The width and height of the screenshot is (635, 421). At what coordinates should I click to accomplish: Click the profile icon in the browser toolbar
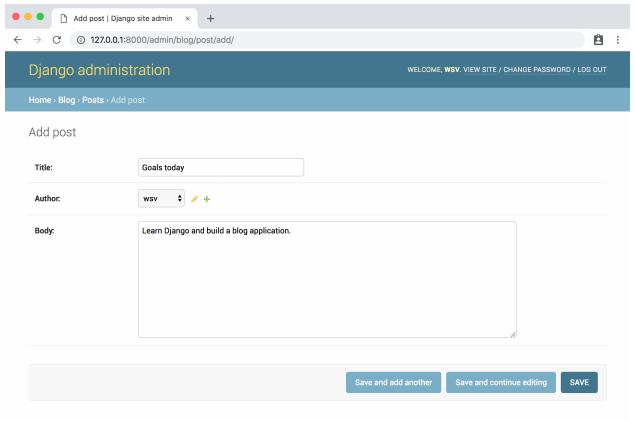coord(598,39)
